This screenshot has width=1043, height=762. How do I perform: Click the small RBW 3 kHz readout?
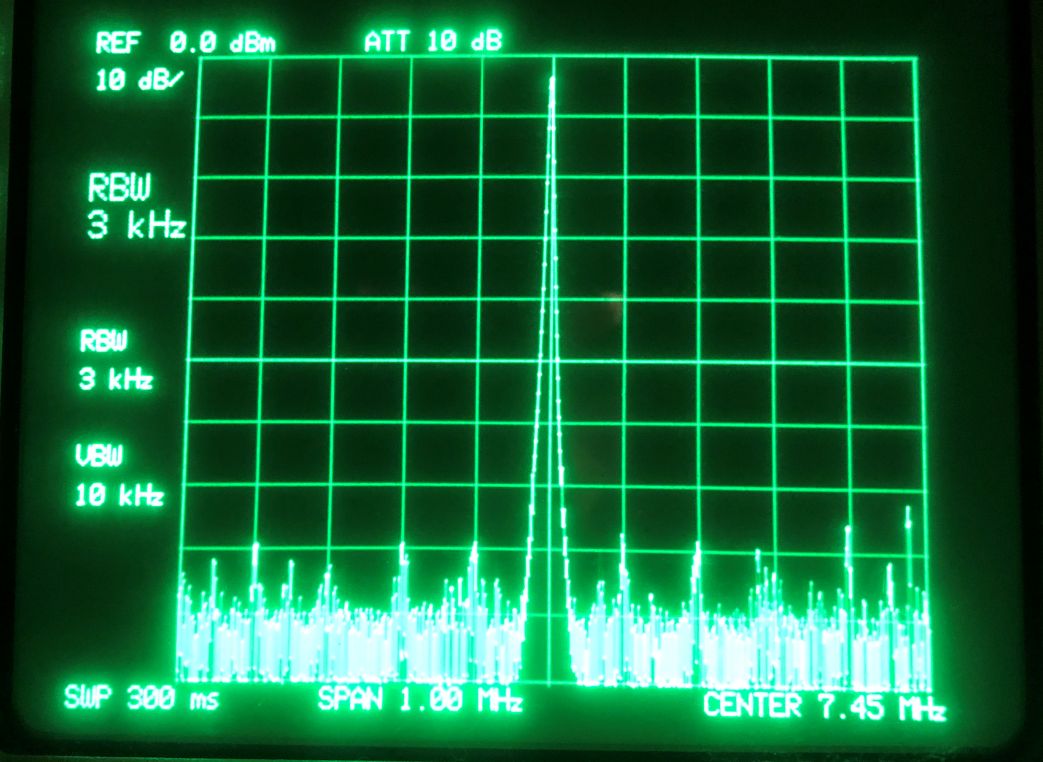coord(116,360)
